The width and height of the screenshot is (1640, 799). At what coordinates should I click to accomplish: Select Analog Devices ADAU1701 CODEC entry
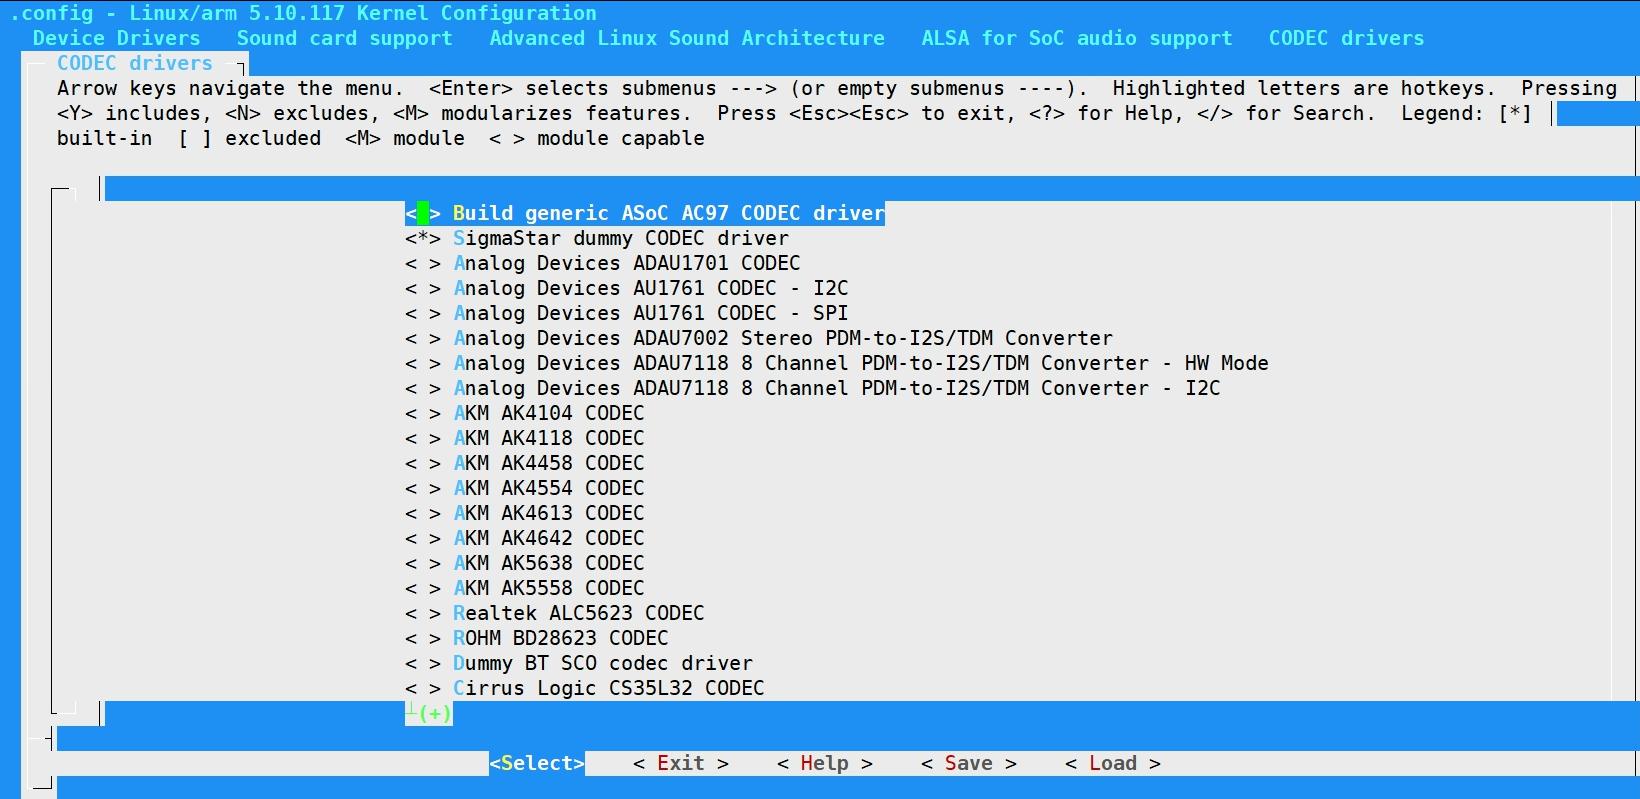pos(627,263)
